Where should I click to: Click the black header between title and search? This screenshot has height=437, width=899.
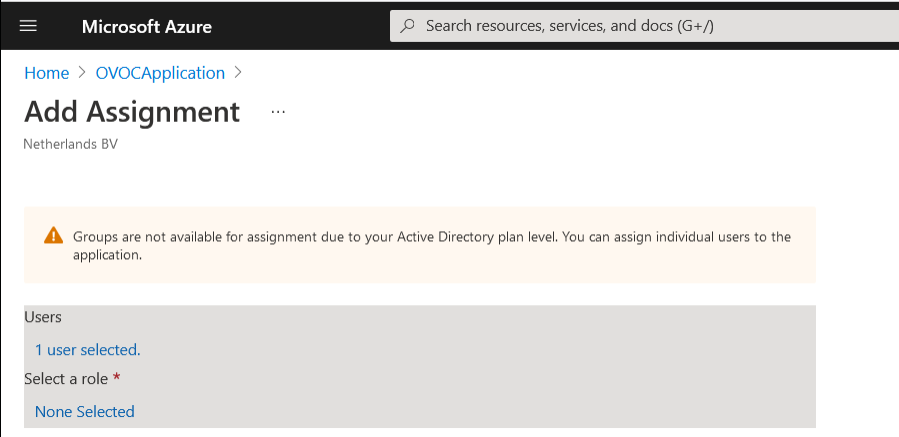tap(300, 26)
